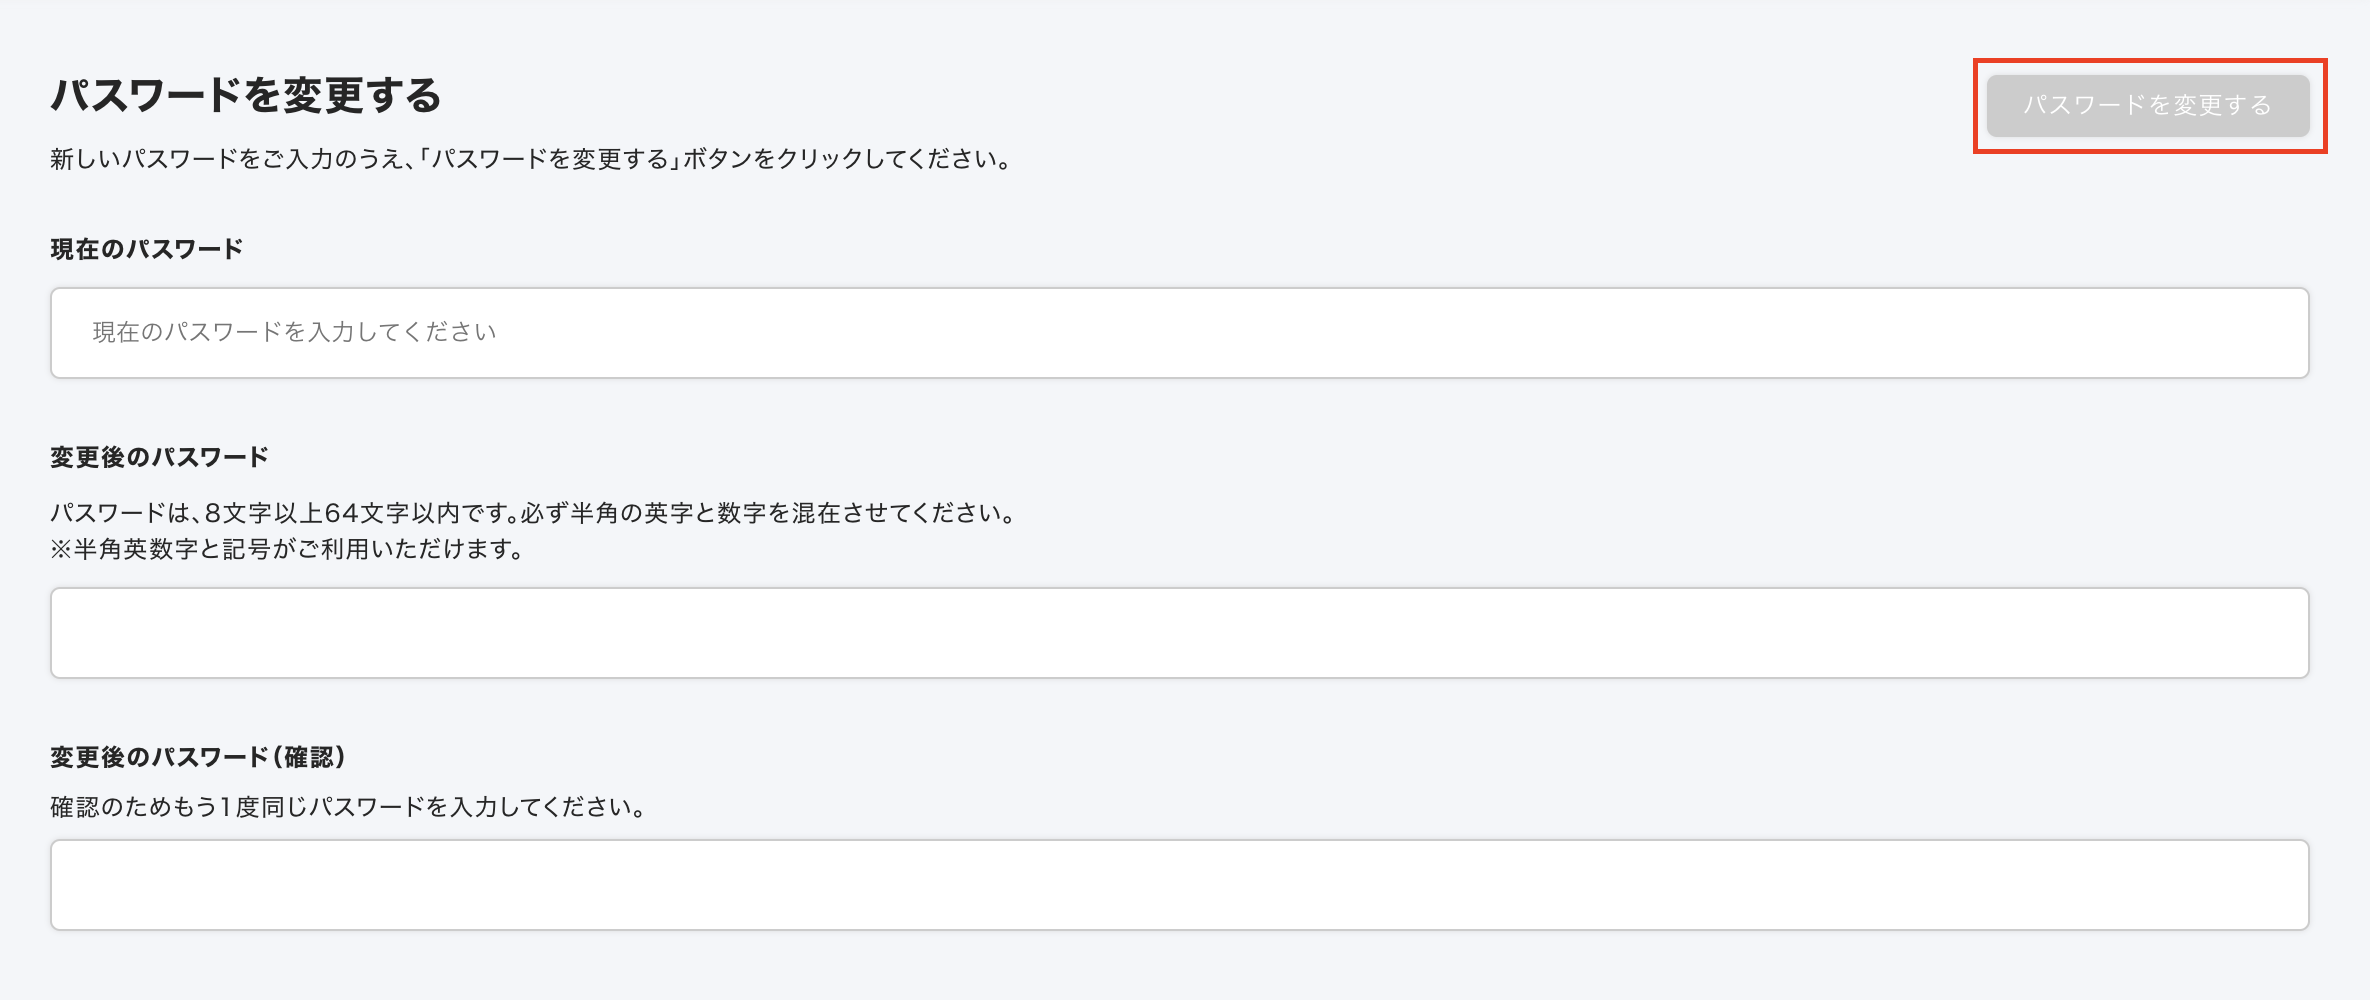Viewport: 2370px width, 1000px height.
Task: Click the gray パスワードを変更する button
Action: tap(2148, 105)
